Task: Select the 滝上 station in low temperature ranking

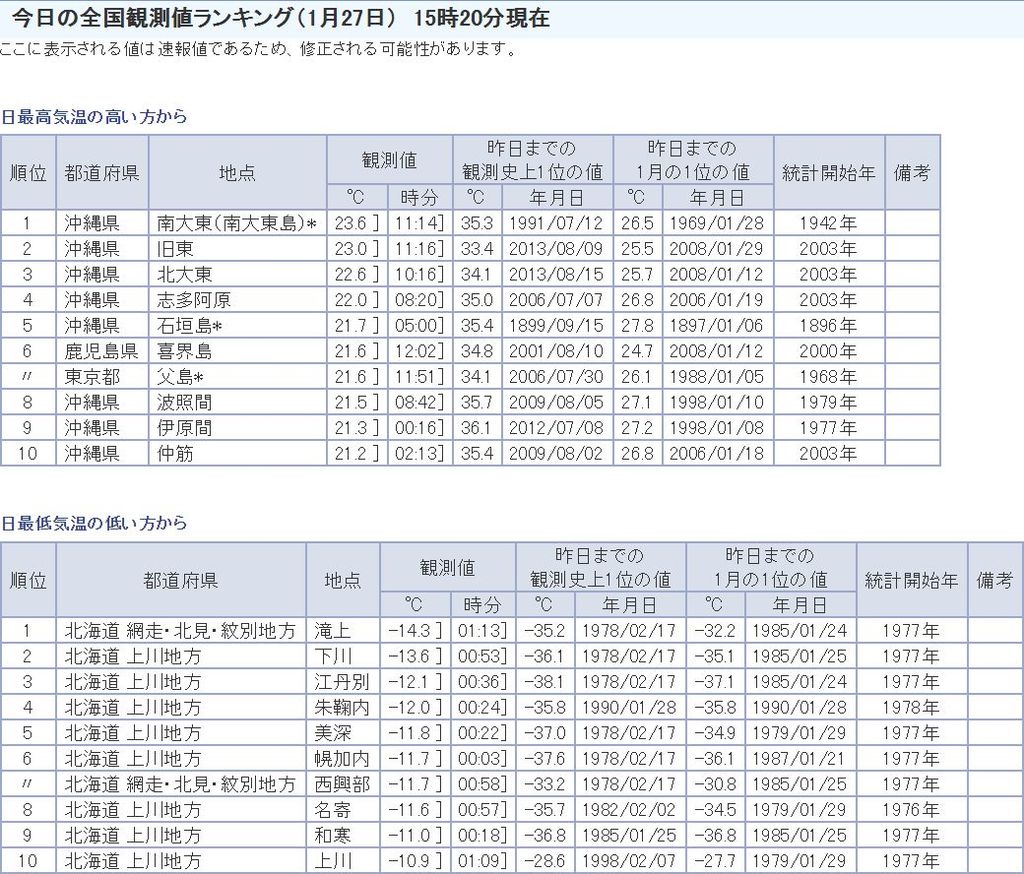Action: [332, 631]
